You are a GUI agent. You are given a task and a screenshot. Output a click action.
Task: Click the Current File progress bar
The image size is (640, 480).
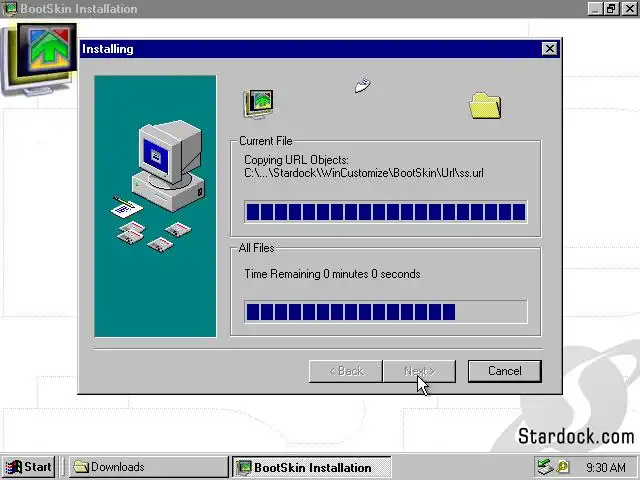point(386,212)
